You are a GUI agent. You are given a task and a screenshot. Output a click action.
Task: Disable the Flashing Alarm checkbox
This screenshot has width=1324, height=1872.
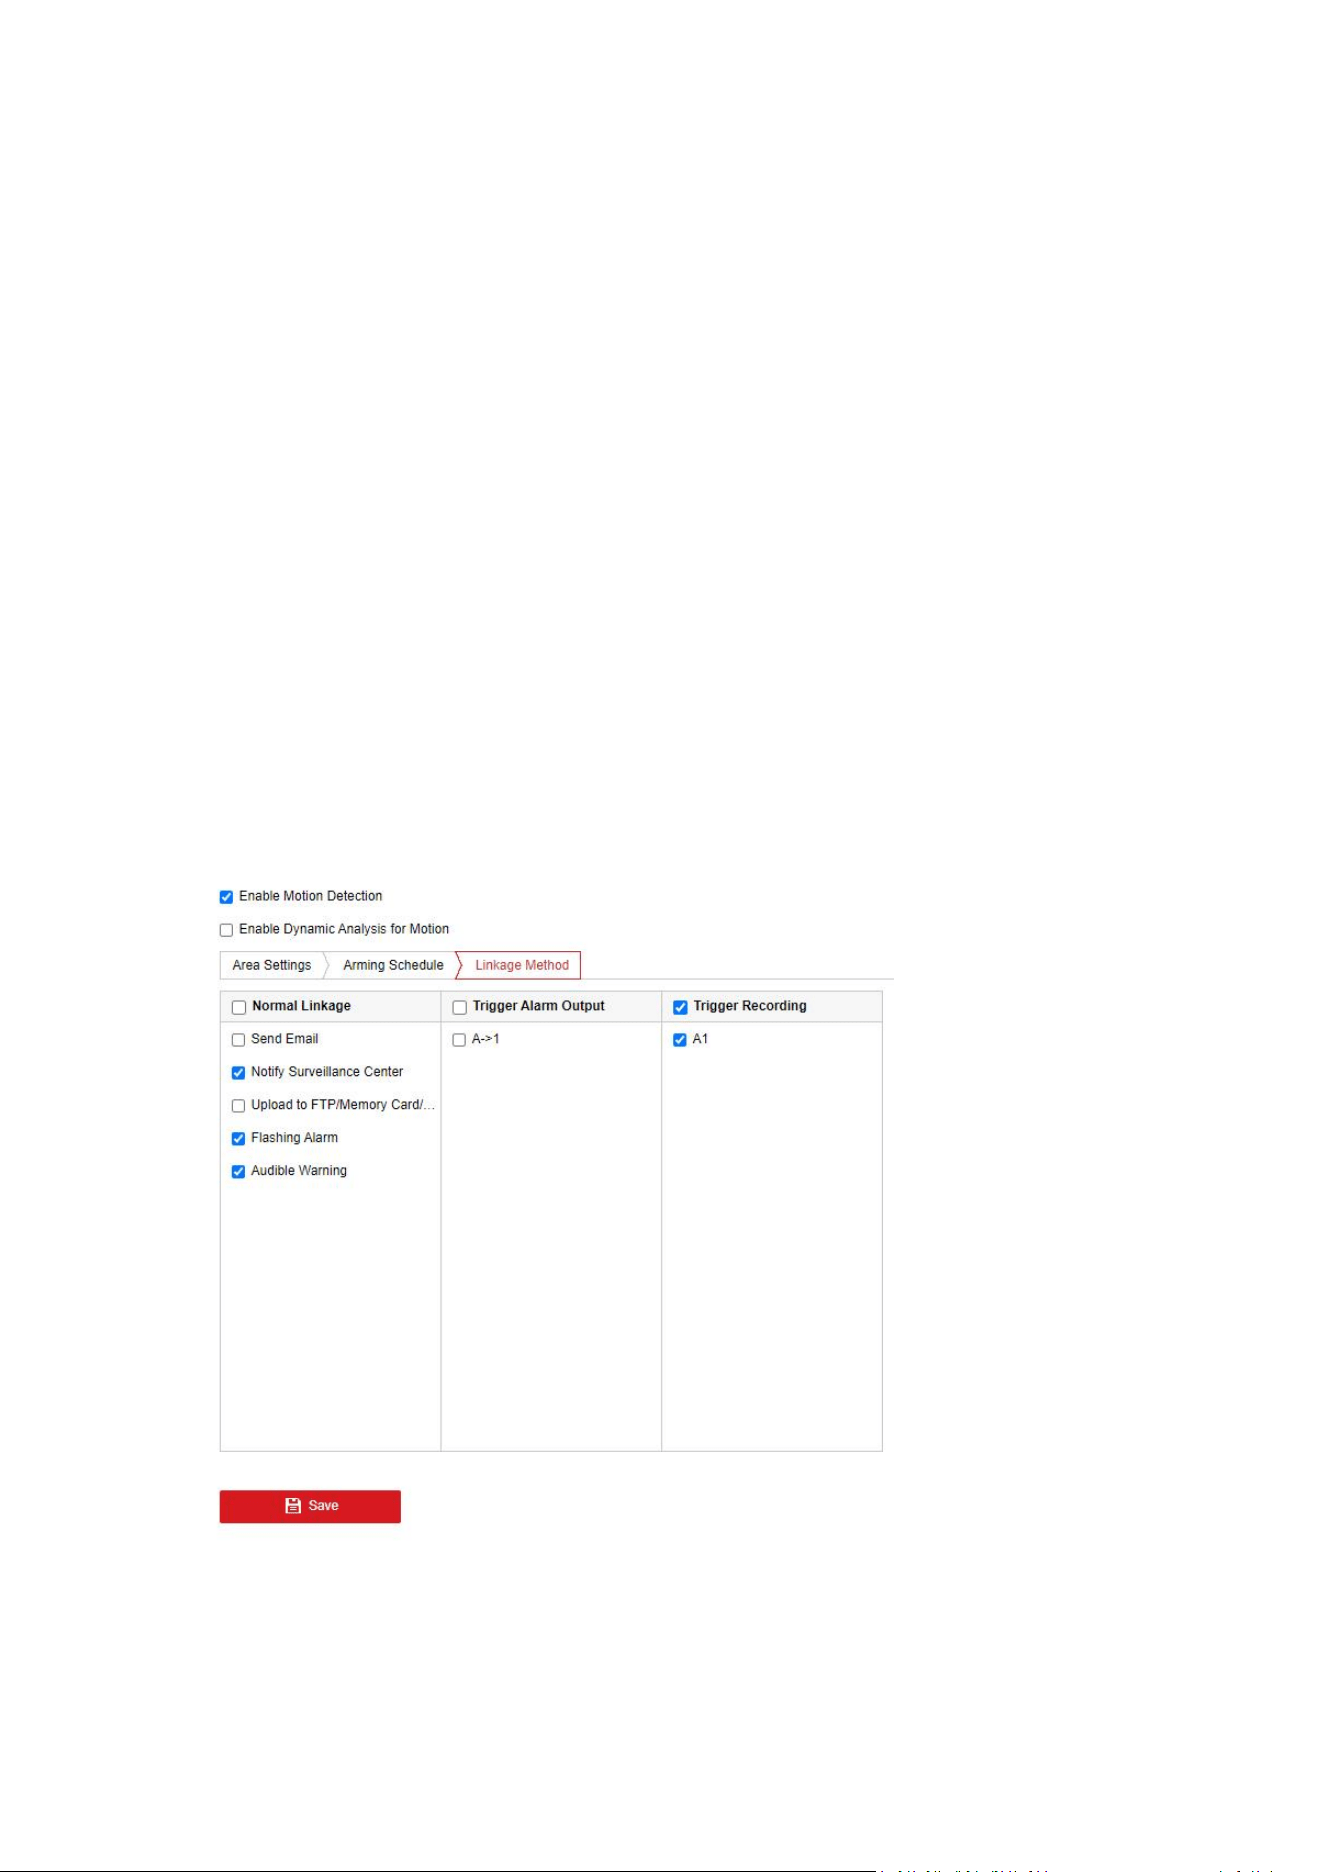(x=238, y=1139)
